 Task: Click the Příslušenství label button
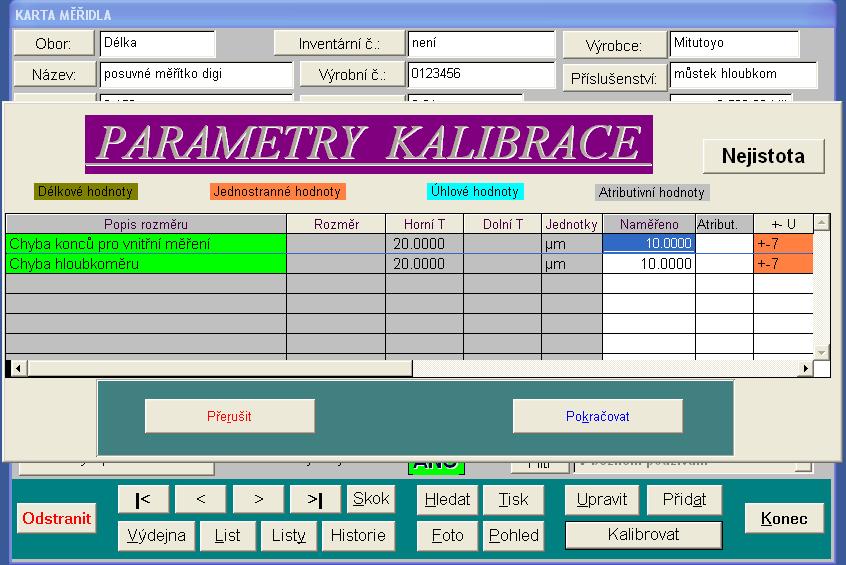[x=615, y=78]
